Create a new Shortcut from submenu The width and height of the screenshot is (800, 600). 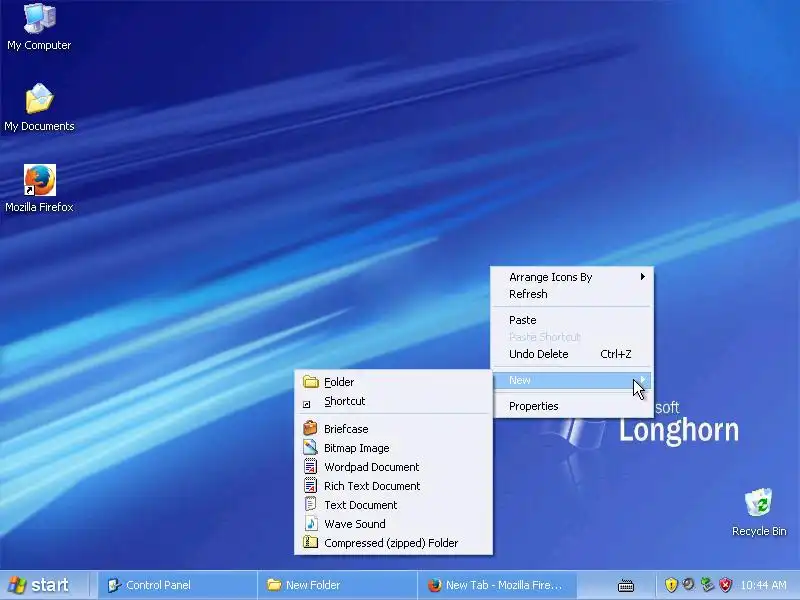[393, 401]
